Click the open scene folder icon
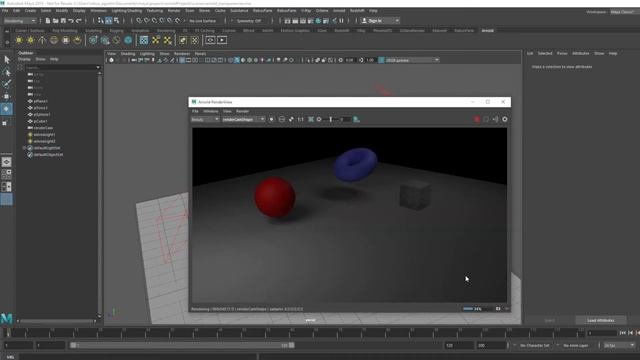The image size is (640, 360). [x=56, y=21]
